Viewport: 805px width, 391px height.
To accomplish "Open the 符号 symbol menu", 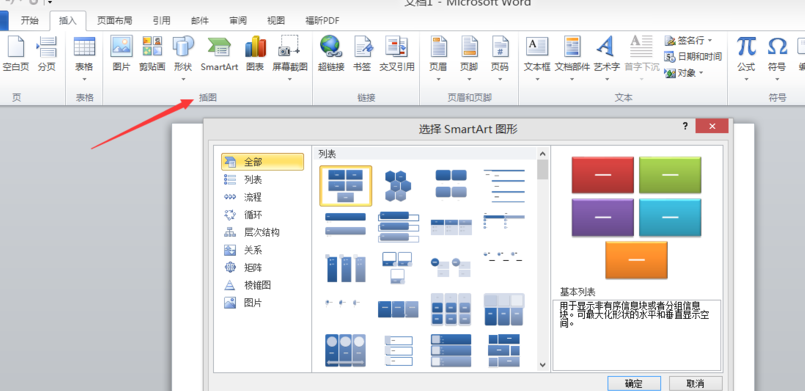I will pos(777,59).
